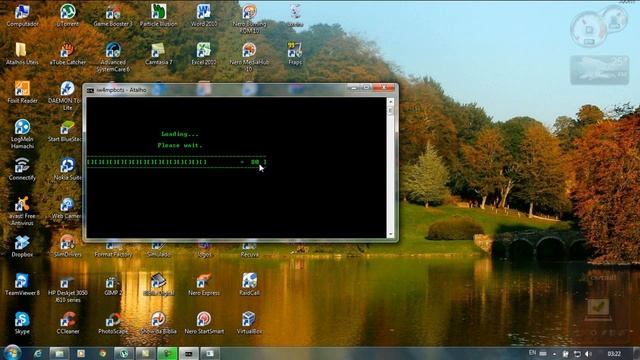This screenshot has width=640, height=360.
Task: Switch to the command prompt taskbar button
Action: tap(189, 353)
